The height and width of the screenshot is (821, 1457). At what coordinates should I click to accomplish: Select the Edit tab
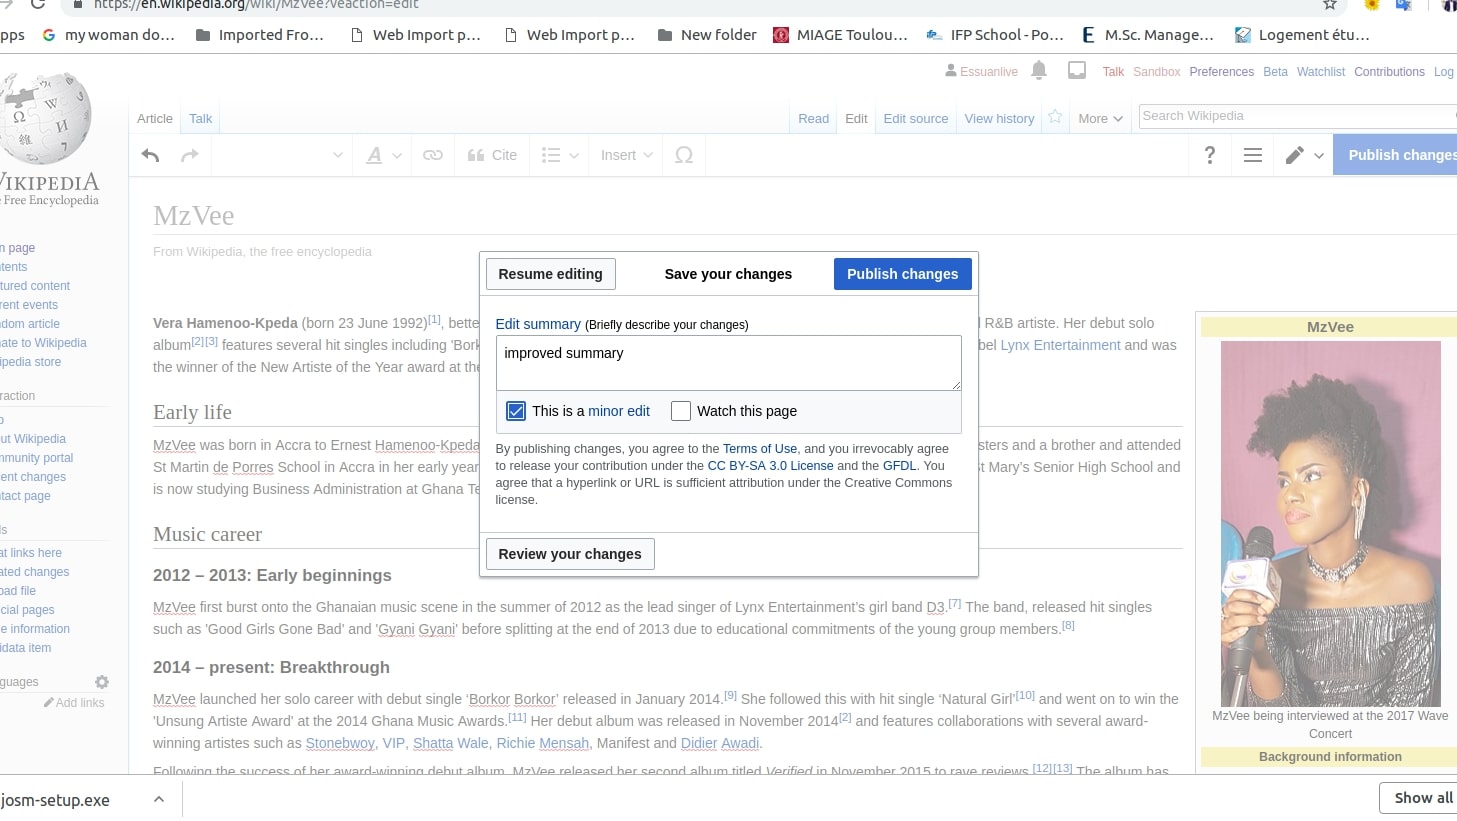point(856,119)
